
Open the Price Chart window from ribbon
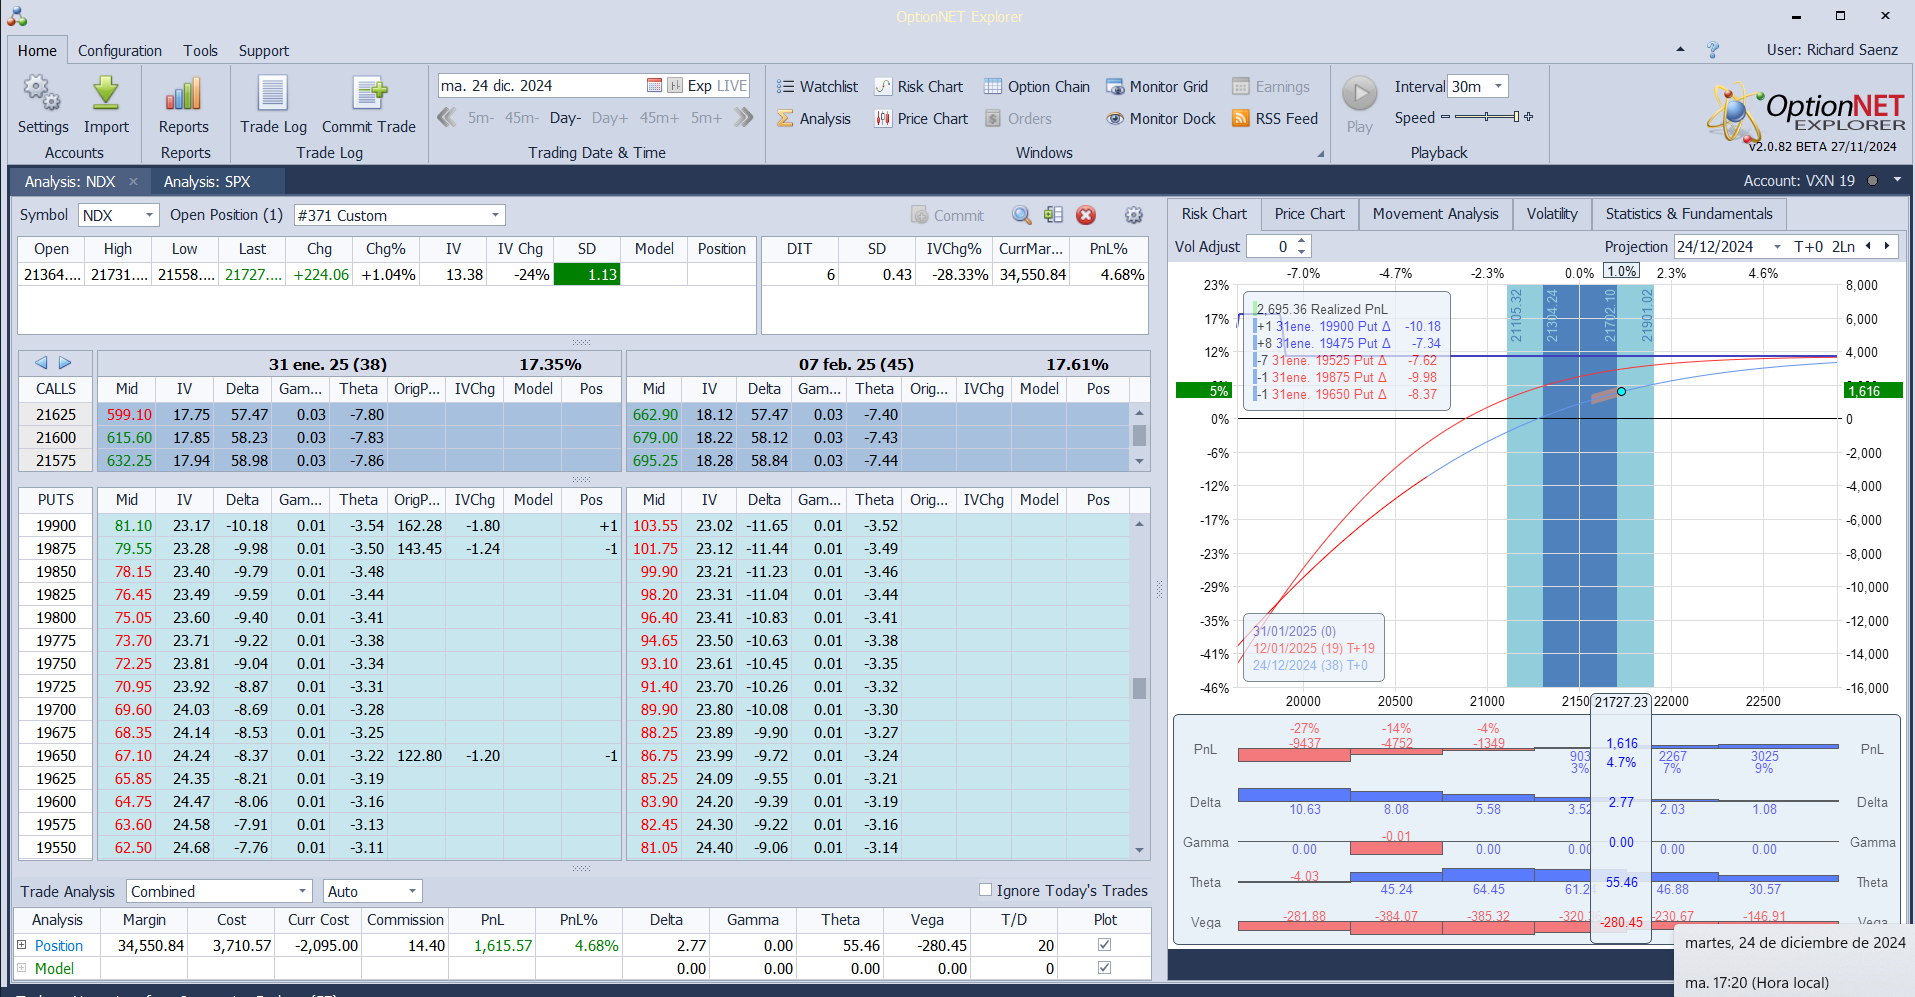click(921, 119)
